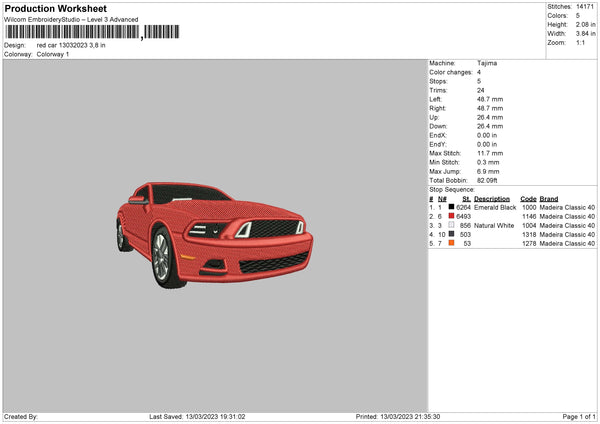Click the Total Bobbin value 82.09ft
This screenshot has height=424, width=600.
487,180
